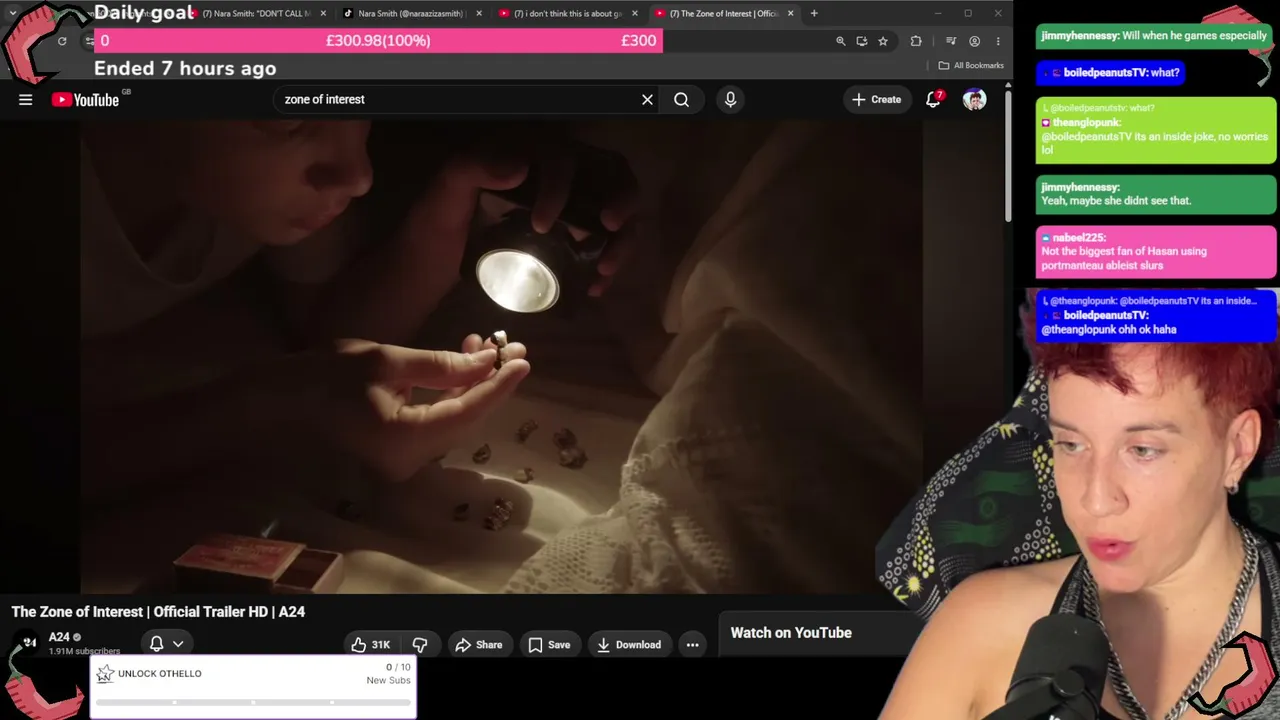Screen dimensions: 1280x720
Task: Like the Zone of Interest trailer
Action: point(370,645)
